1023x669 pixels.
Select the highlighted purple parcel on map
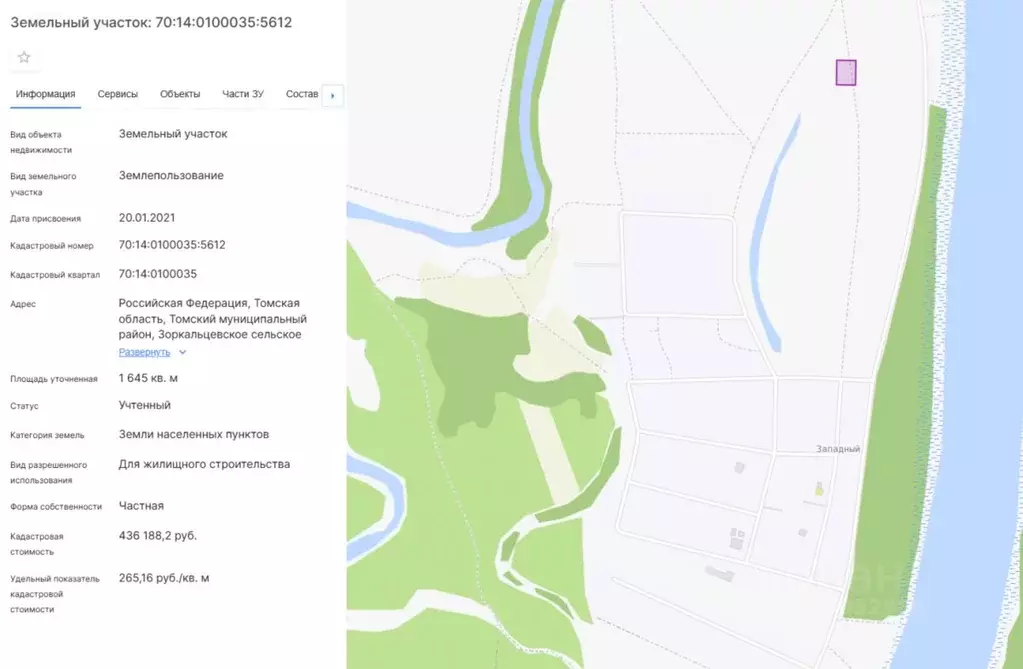846,72
